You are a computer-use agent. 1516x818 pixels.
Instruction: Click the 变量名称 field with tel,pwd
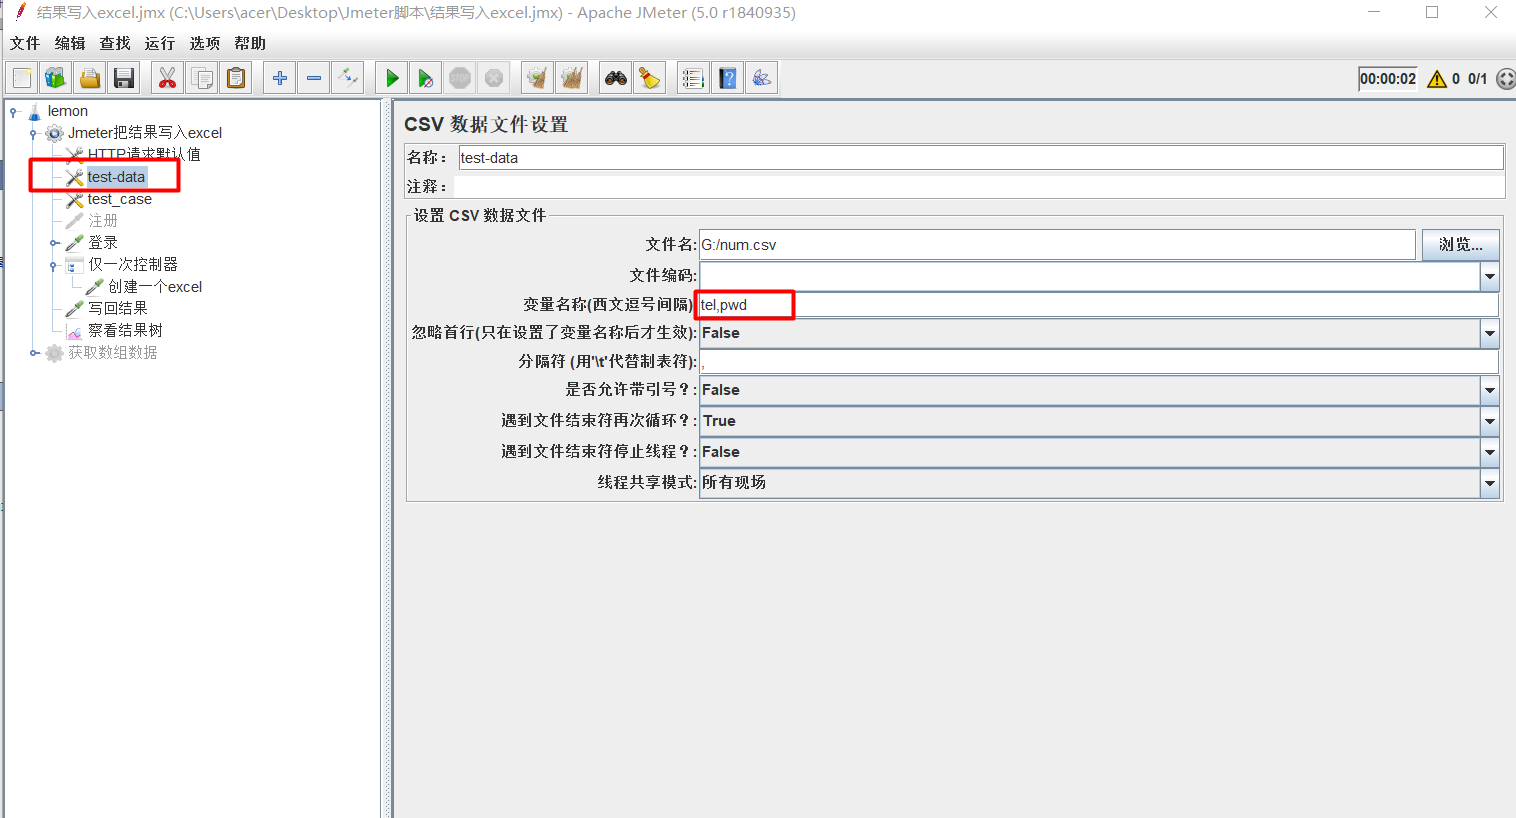click(x=1099, y=305)
